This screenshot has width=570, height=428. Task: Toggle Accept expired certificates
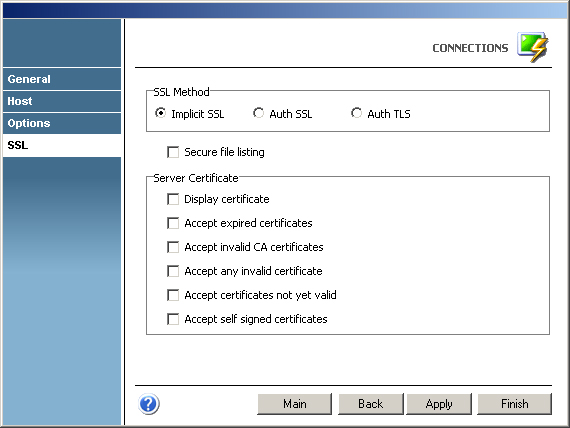pyautogui.click(x=173, y=223)
